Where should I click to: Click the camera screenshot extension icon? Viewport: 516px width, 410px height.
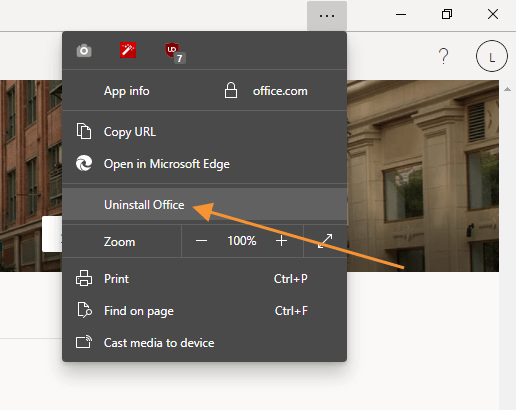[x=84, y=51]
